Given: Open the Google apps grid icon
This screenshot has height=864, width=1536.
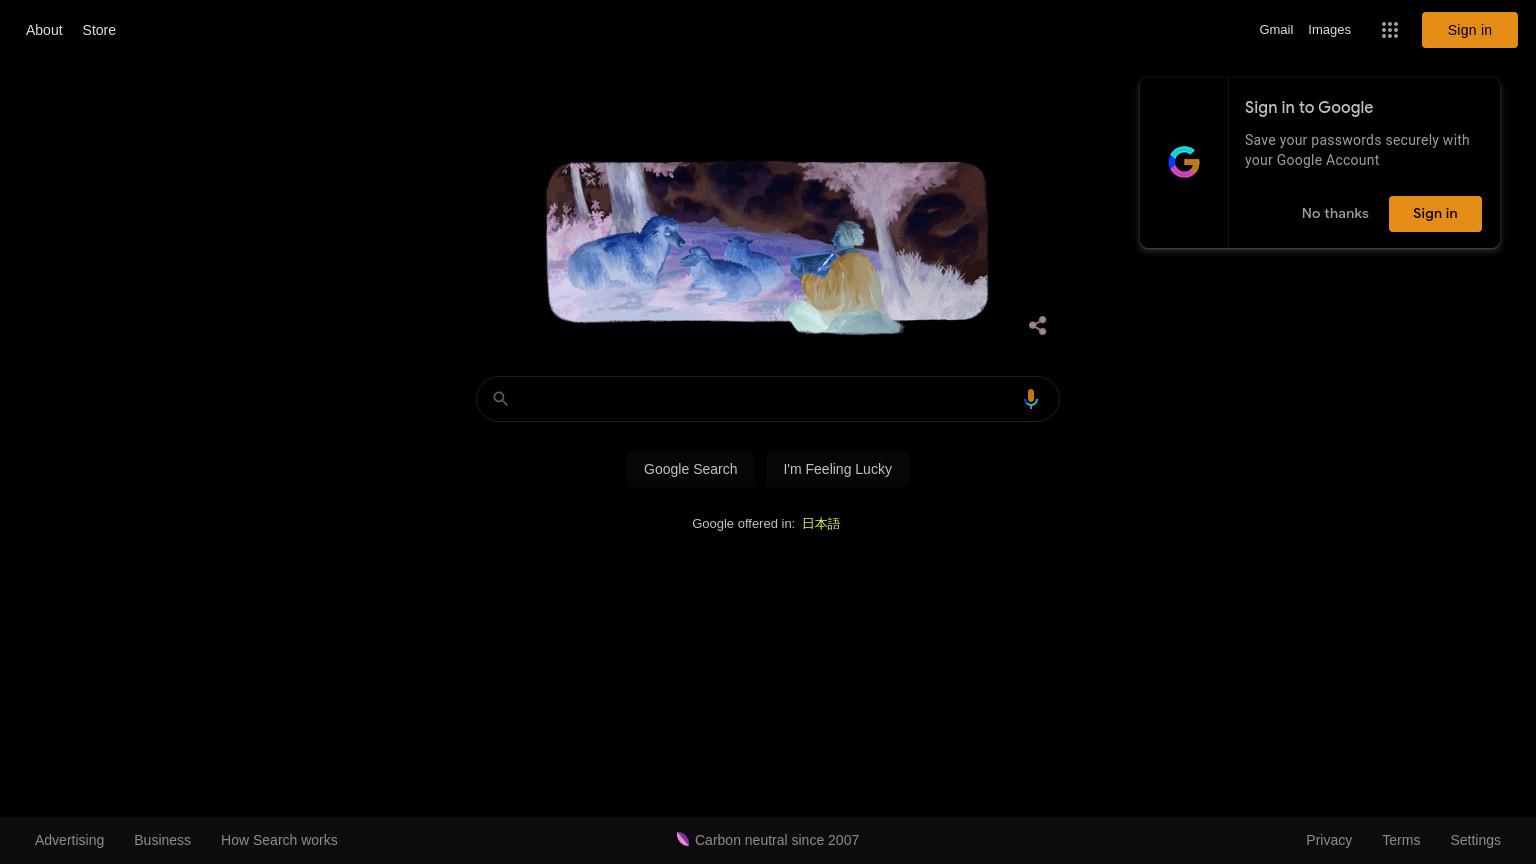Looking at the screenshot, I should 1390,30.
